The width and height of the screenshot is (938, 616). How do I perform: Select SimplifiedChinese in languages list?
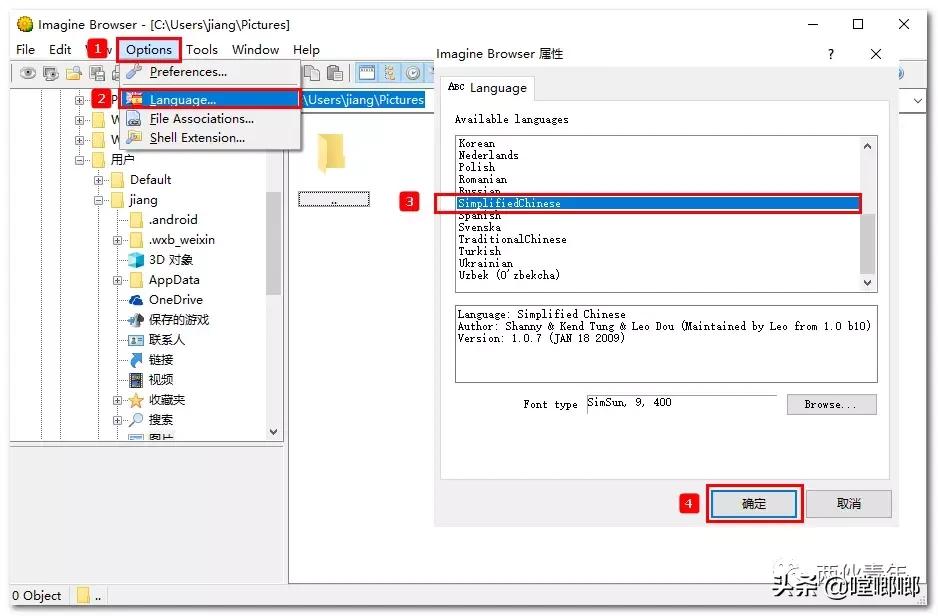tap(657, 203)
